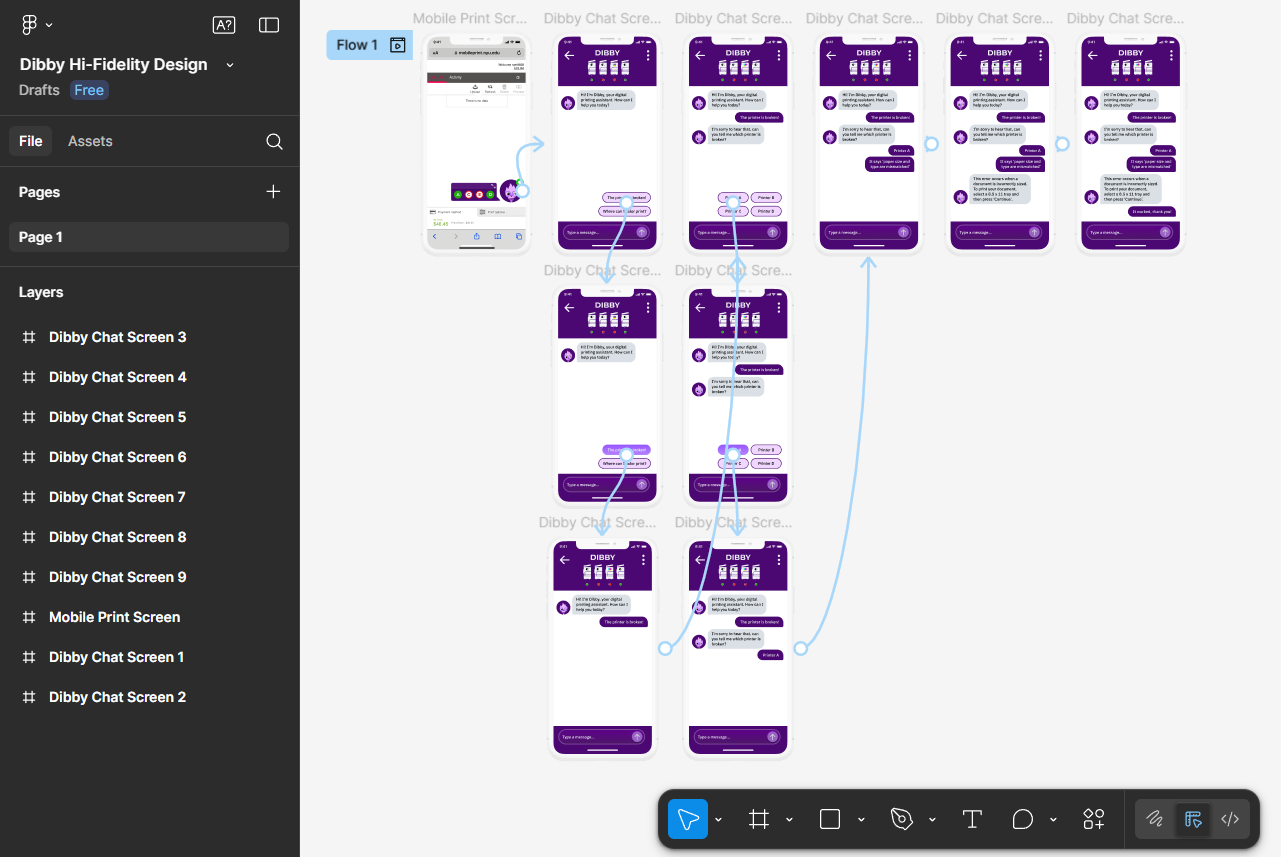Open the shape tools dropdown arrow
The width and height of the screenshot is (1281, 857).
[x=861, y=820]
